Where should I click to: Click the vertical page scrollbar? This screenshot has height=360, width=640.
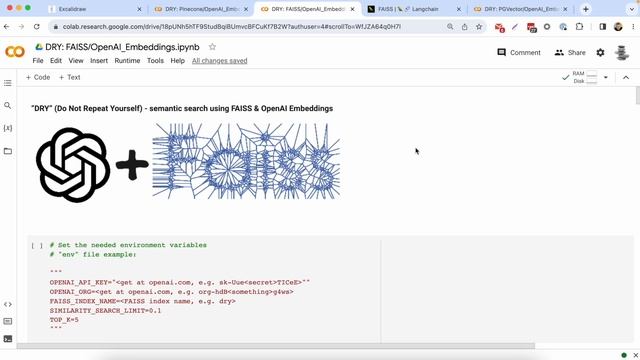point(638,96)
